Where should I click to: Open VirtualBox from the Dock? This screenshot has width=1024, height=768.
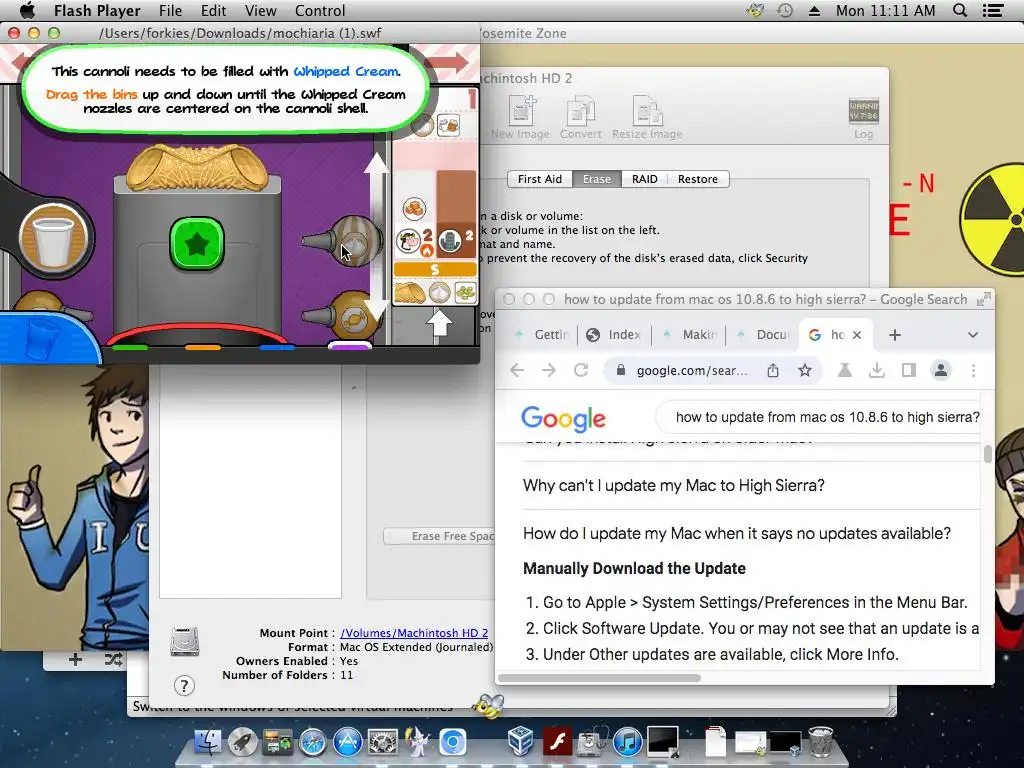pyautogui.click(x=520, y=742)
